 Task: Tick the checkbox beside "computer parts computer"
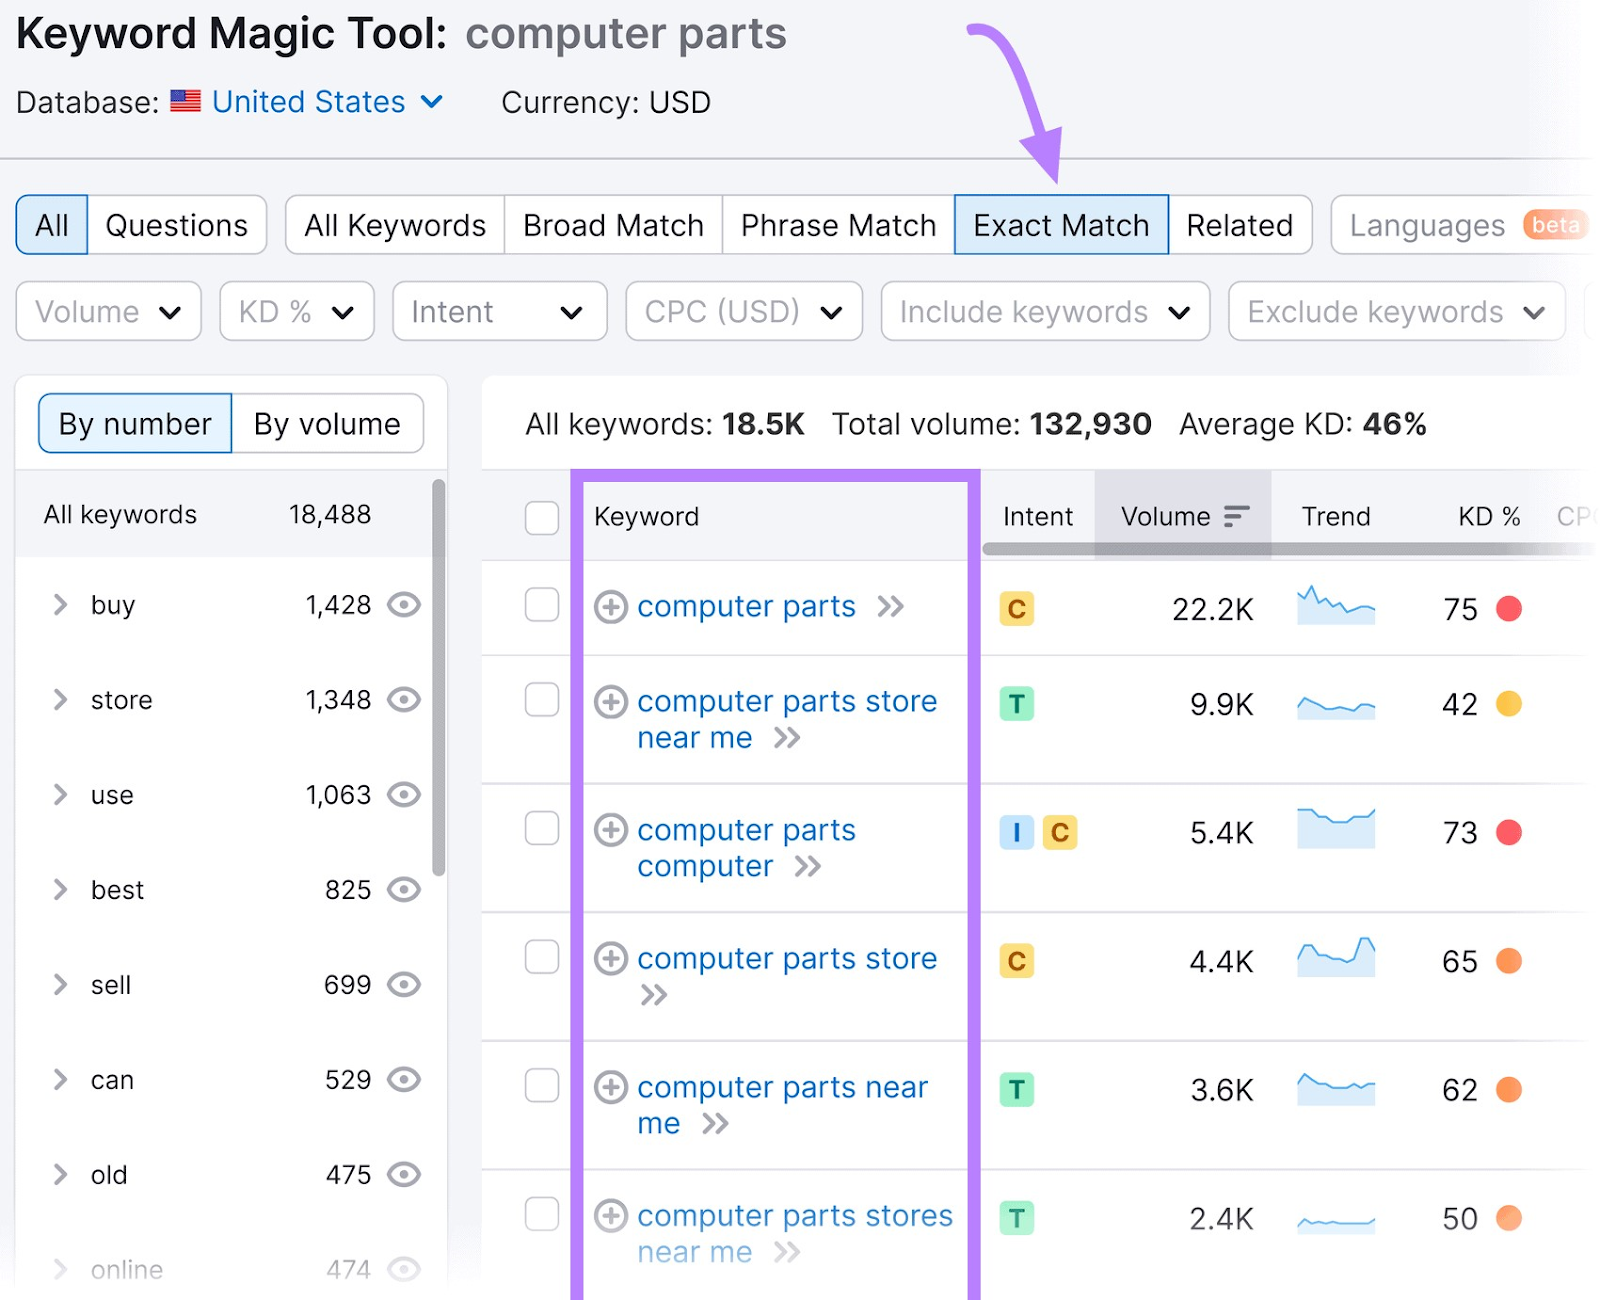[541, 828]
